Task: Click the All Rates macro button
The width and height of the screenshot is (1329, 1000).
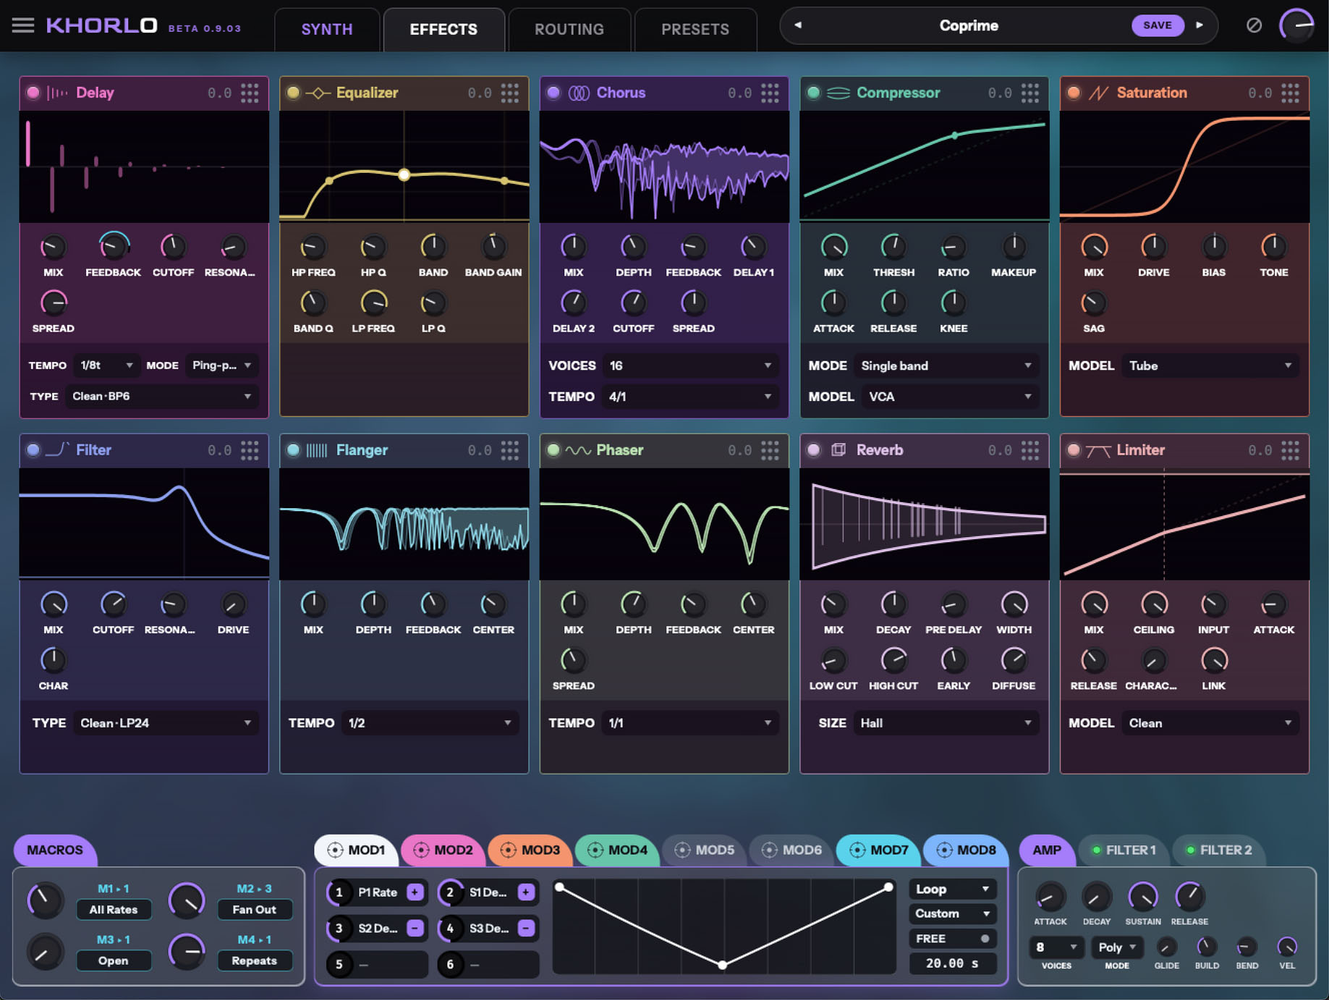Action: click(114, 910)
